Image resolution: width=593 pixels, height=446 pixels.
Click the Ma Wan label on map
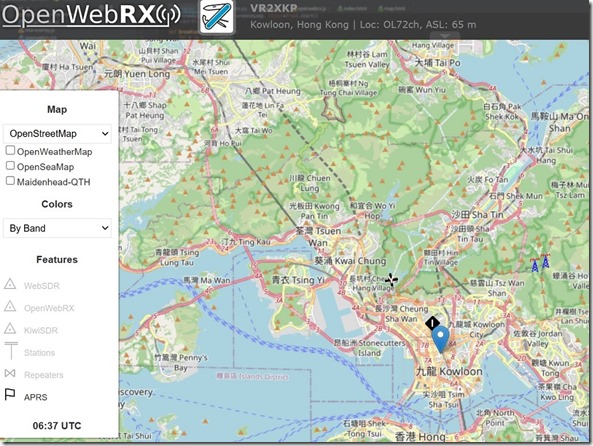click(206, 281)
